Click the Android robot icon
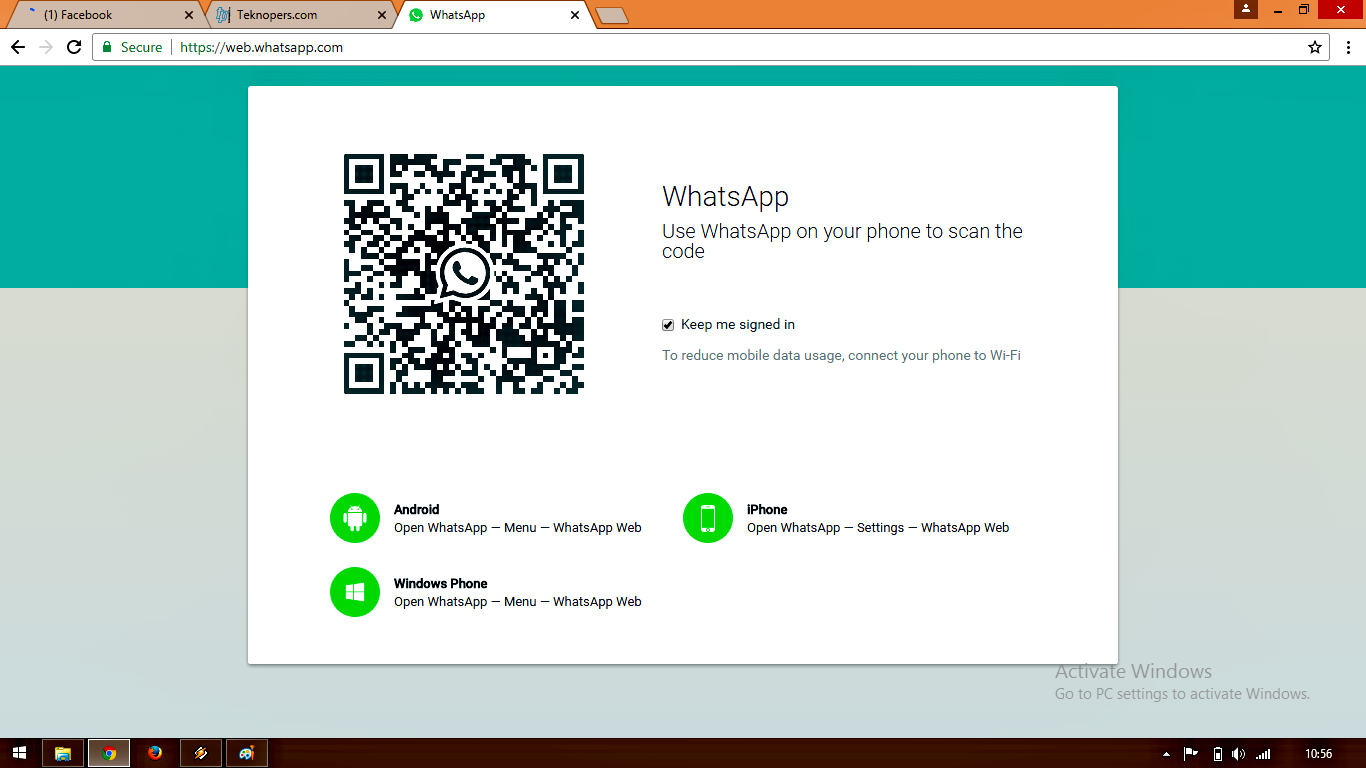This screenshot has width=1366, height=768. pyautogui.click(x=355, y=518)
